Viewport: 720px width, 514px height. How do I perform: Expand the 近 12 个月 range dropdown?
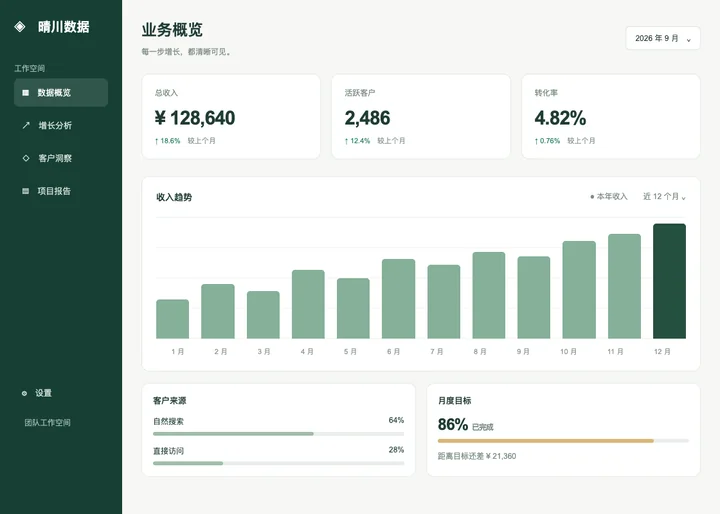point(664,197)
